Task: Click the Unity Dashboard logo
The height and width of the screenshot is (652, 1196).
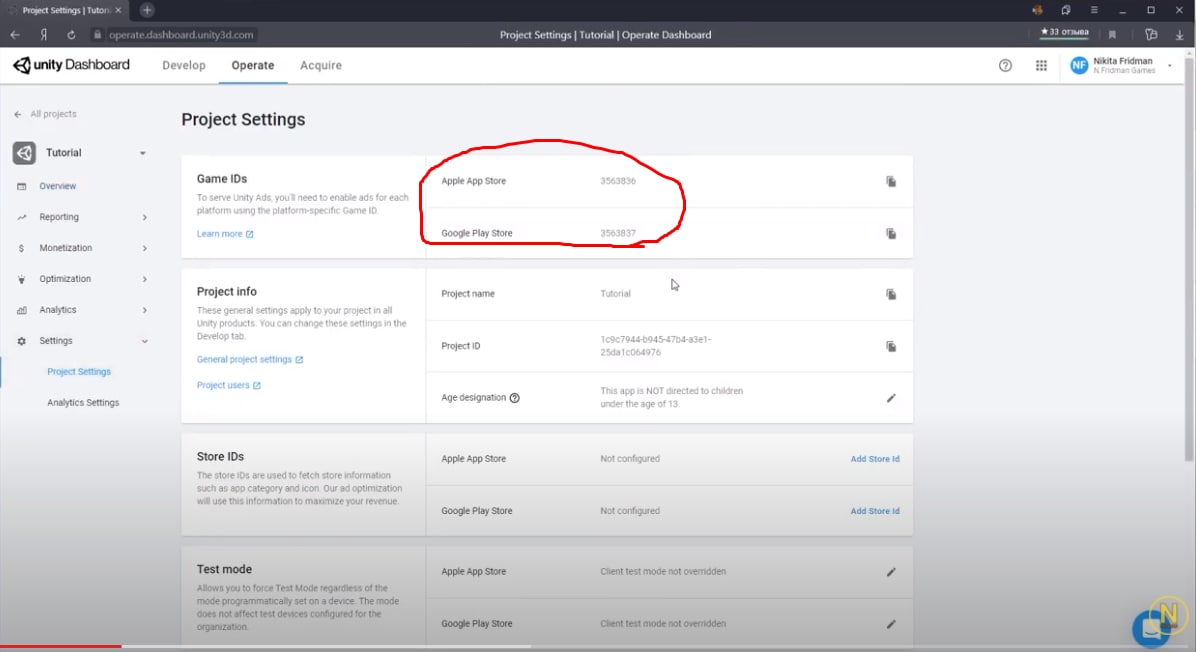Action: pos(71,65)
